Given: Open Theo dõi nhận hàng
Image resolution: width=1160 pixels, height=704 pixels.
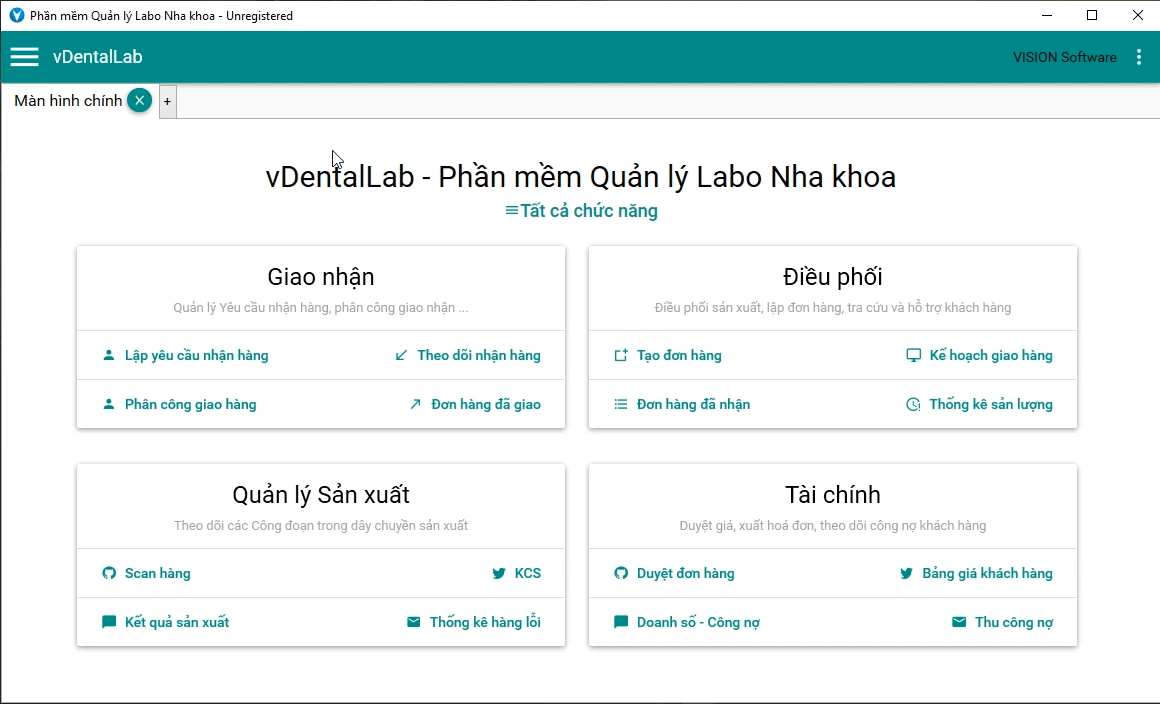Looking at the screenshot, I should tap(478, 355).
